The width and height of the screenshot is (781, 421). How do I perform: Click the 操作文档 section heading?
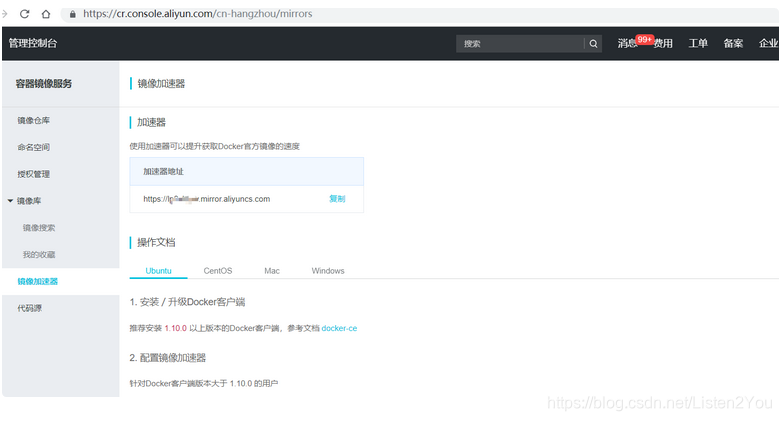click(156, 243)
